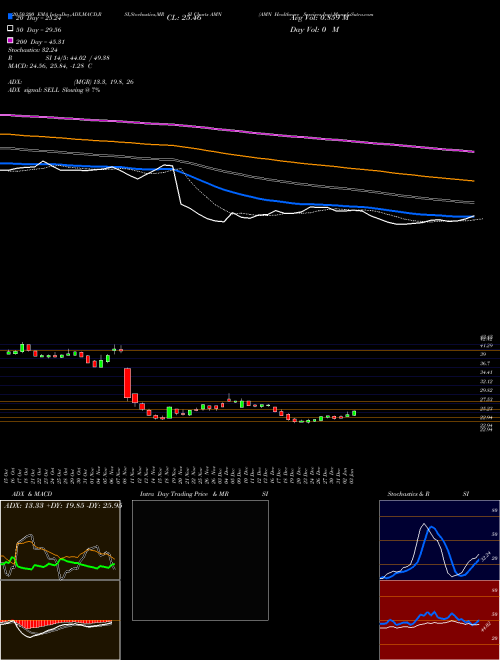The image size is (500, 660).
Task: Click the '(MGR) 13.3, 19.8, 26' ADX values
Action: coord(104,82)
